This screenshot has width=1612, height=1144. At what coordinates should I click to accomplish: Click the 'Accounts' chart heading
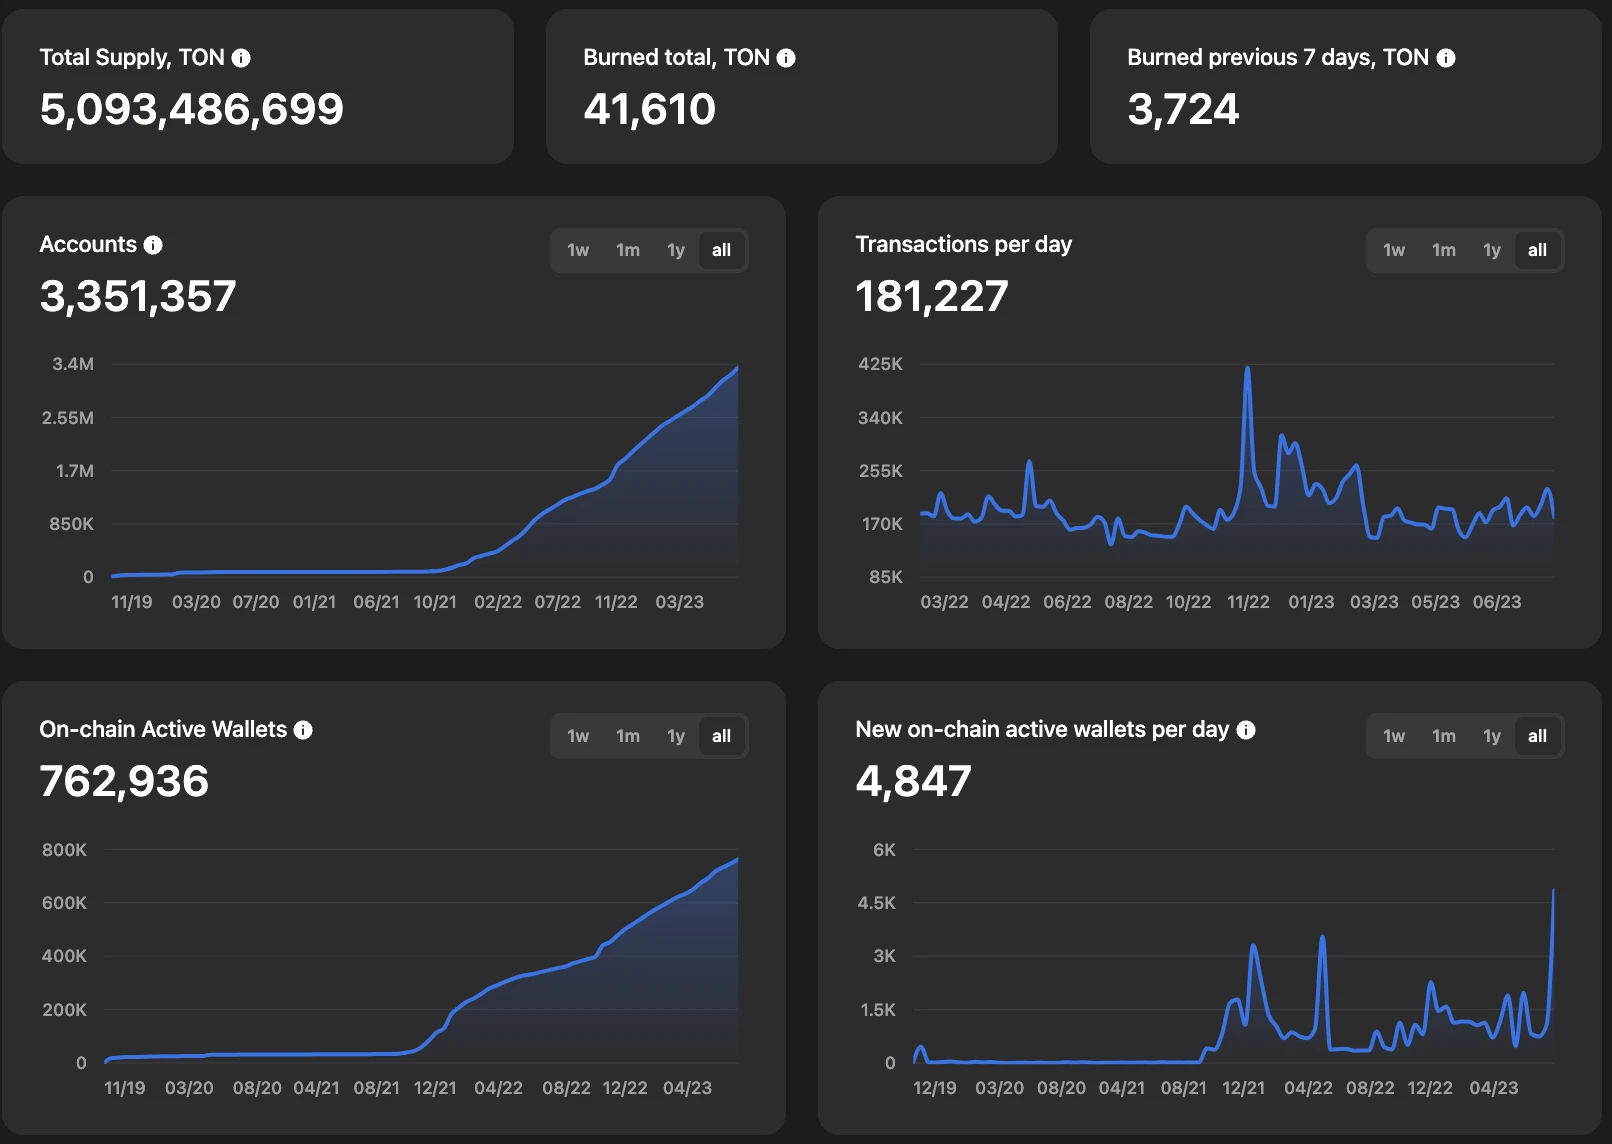point(88,245)
